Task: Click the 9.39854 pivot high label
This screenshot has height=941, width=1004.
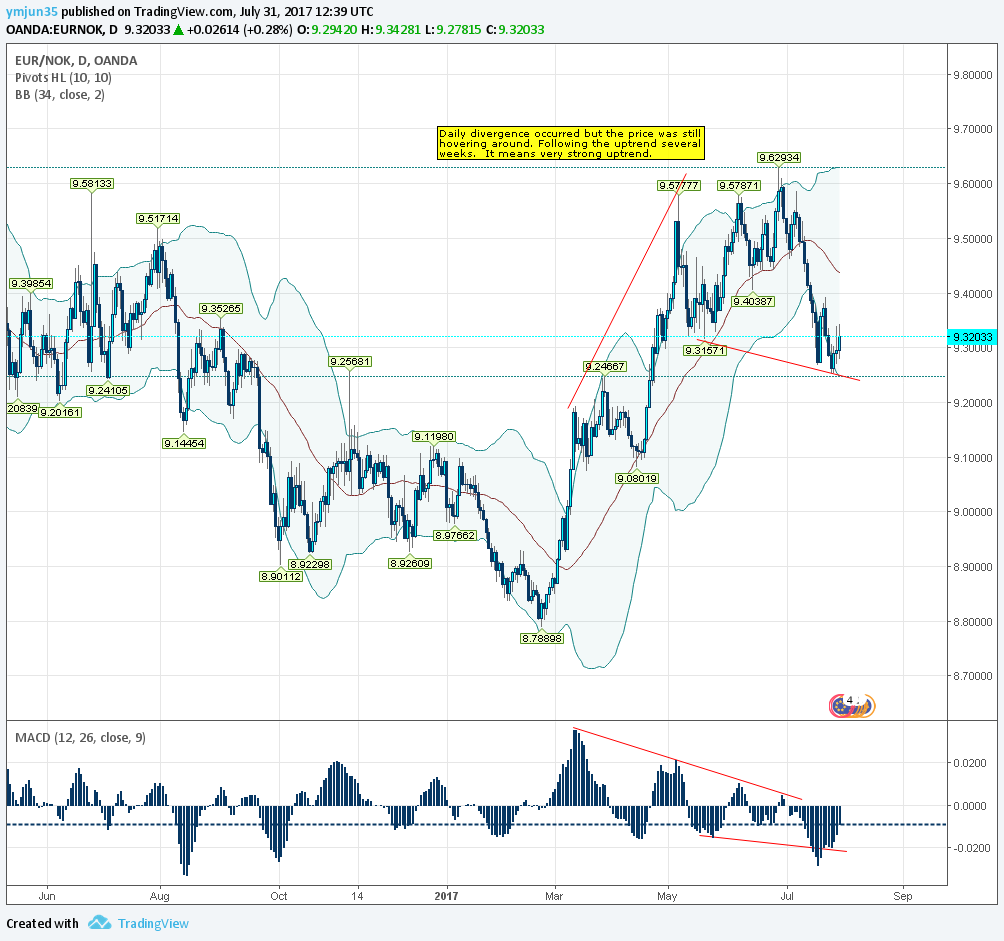Action: pyautogui.click(x=31, y=284)
